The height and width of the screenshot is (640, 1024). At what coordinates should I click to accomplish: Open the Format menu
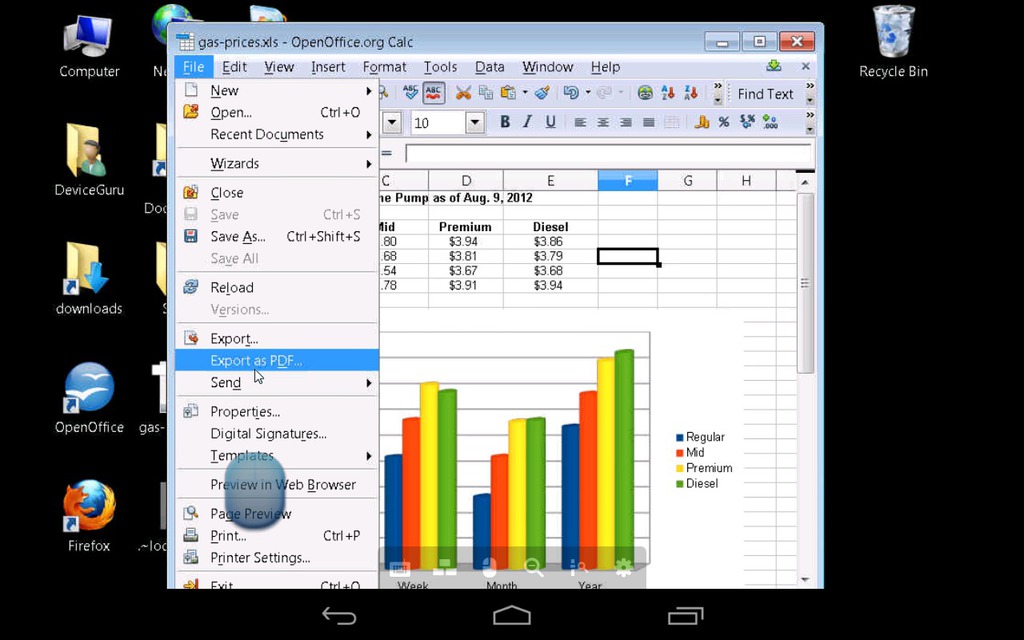[384, 67]
